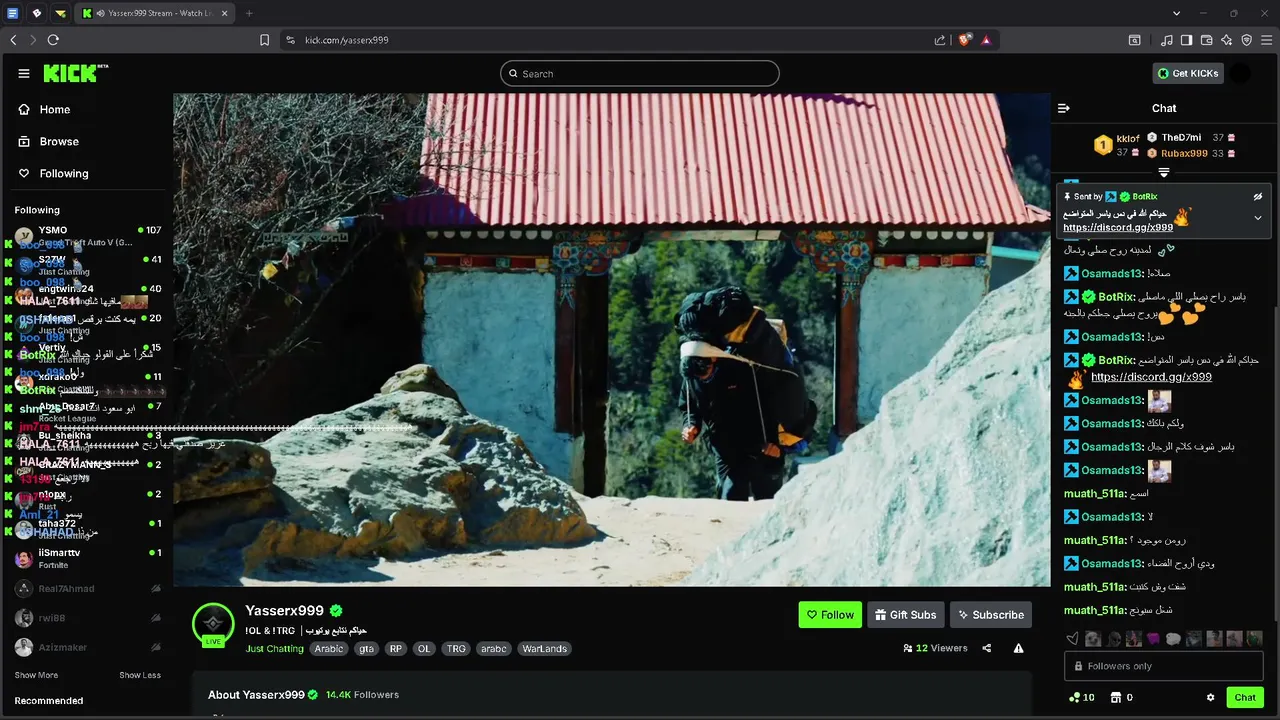Open Leo AI sparkle icon

tap(1227, 40)
